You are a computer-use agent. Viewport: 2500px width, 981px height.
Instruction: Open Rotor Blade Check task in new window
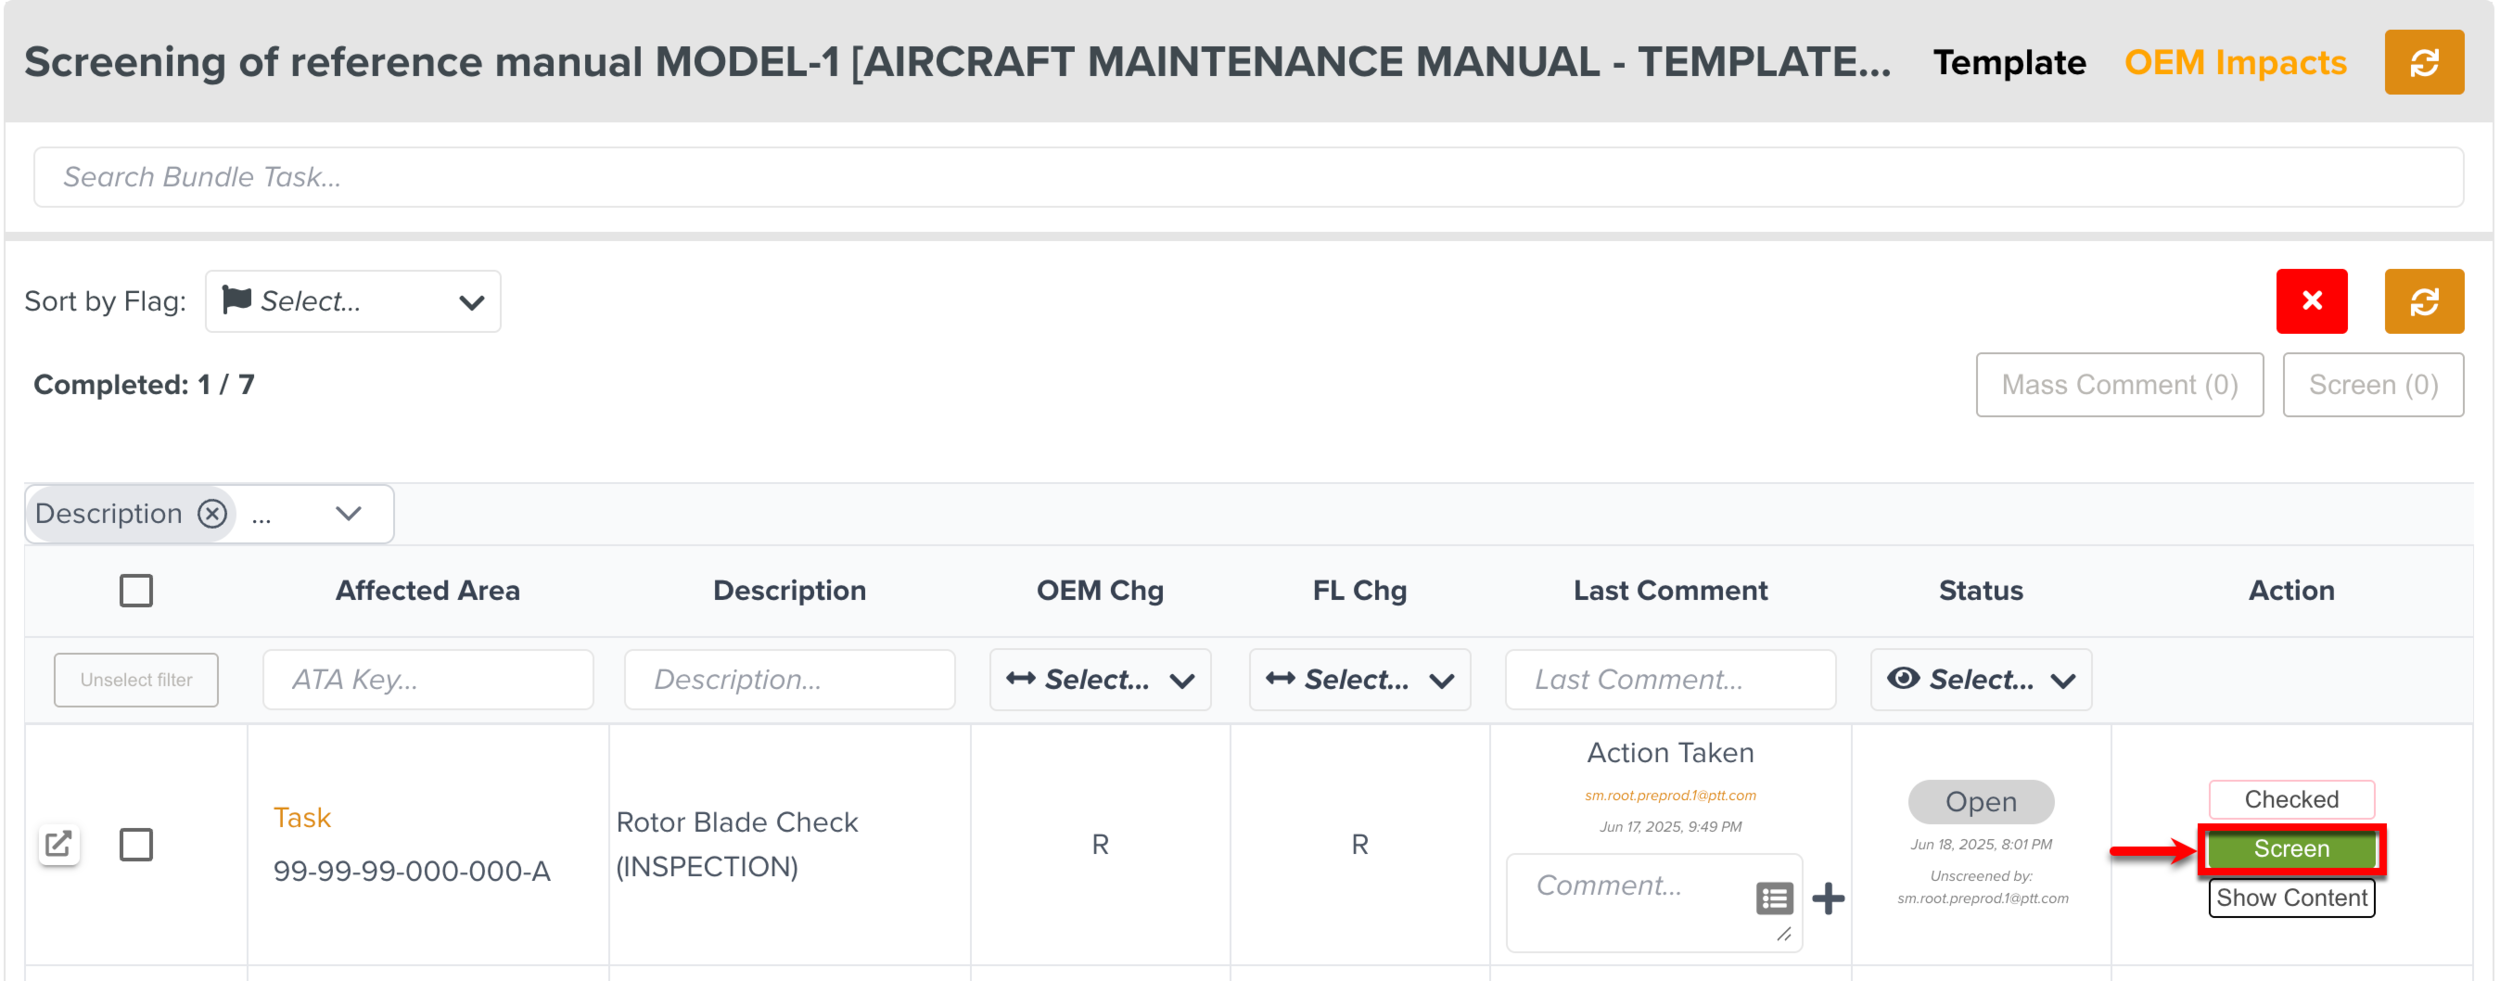pos(59,844)
